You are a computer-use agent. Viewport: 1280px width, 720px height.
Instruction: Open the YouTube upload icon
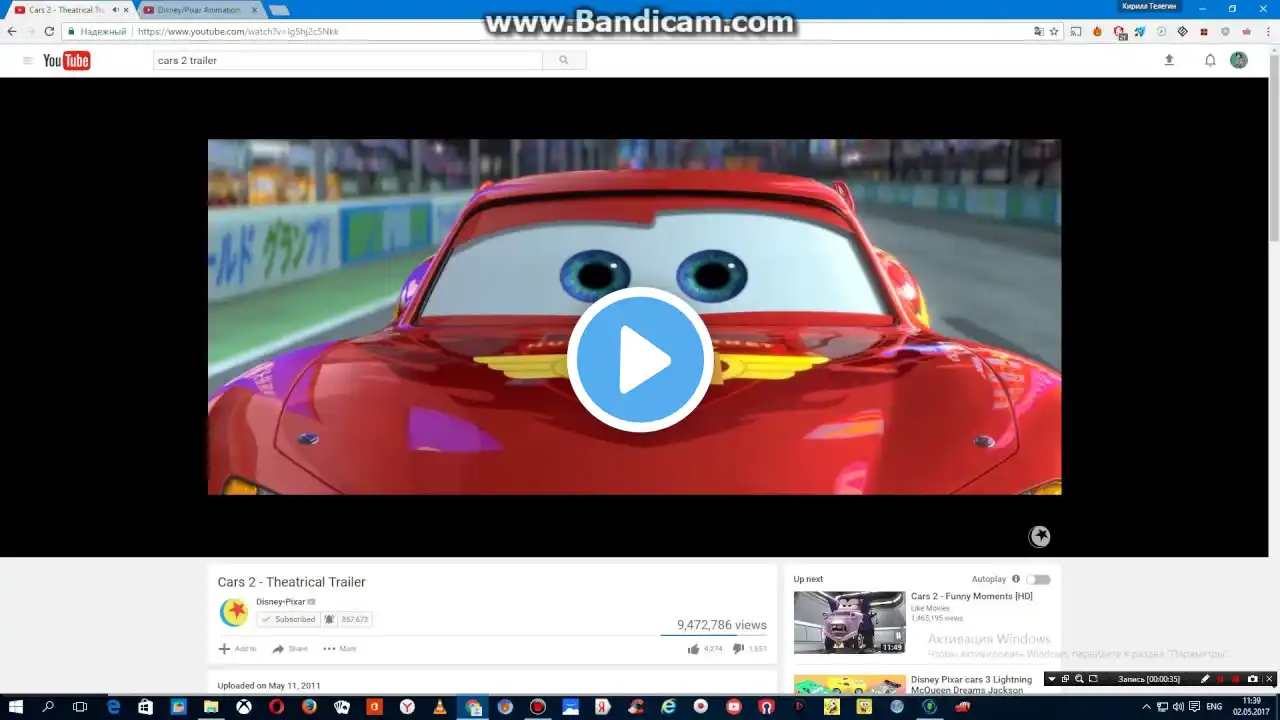coord(1169,61)
